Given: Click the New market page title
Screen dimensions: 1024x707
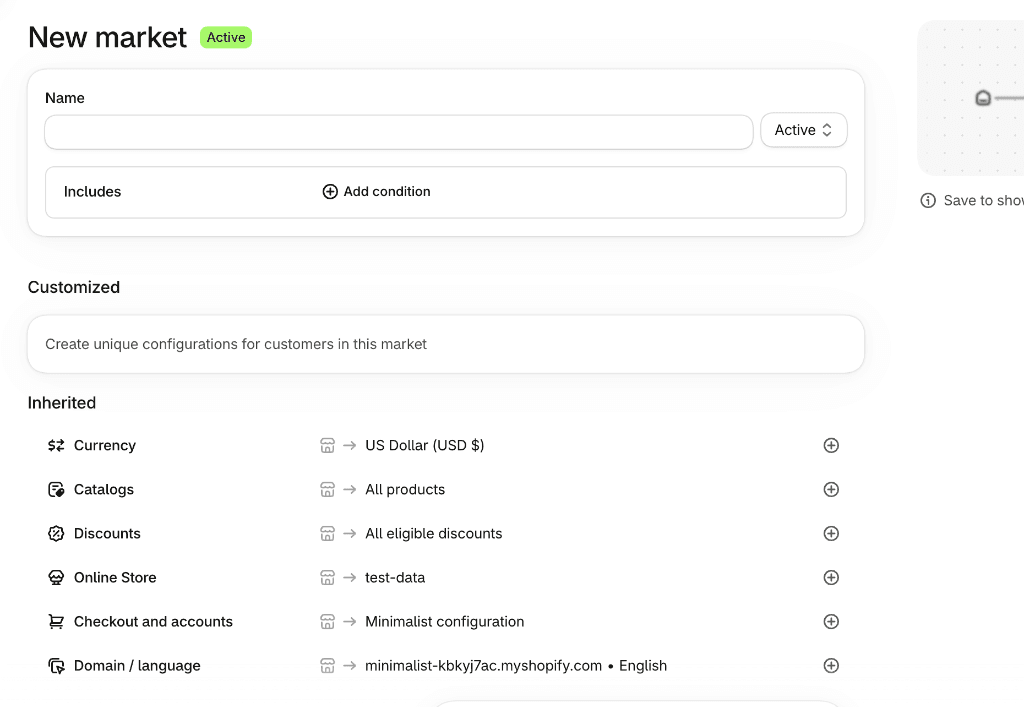Looking at the screenshot, I should tap(108, 37).
